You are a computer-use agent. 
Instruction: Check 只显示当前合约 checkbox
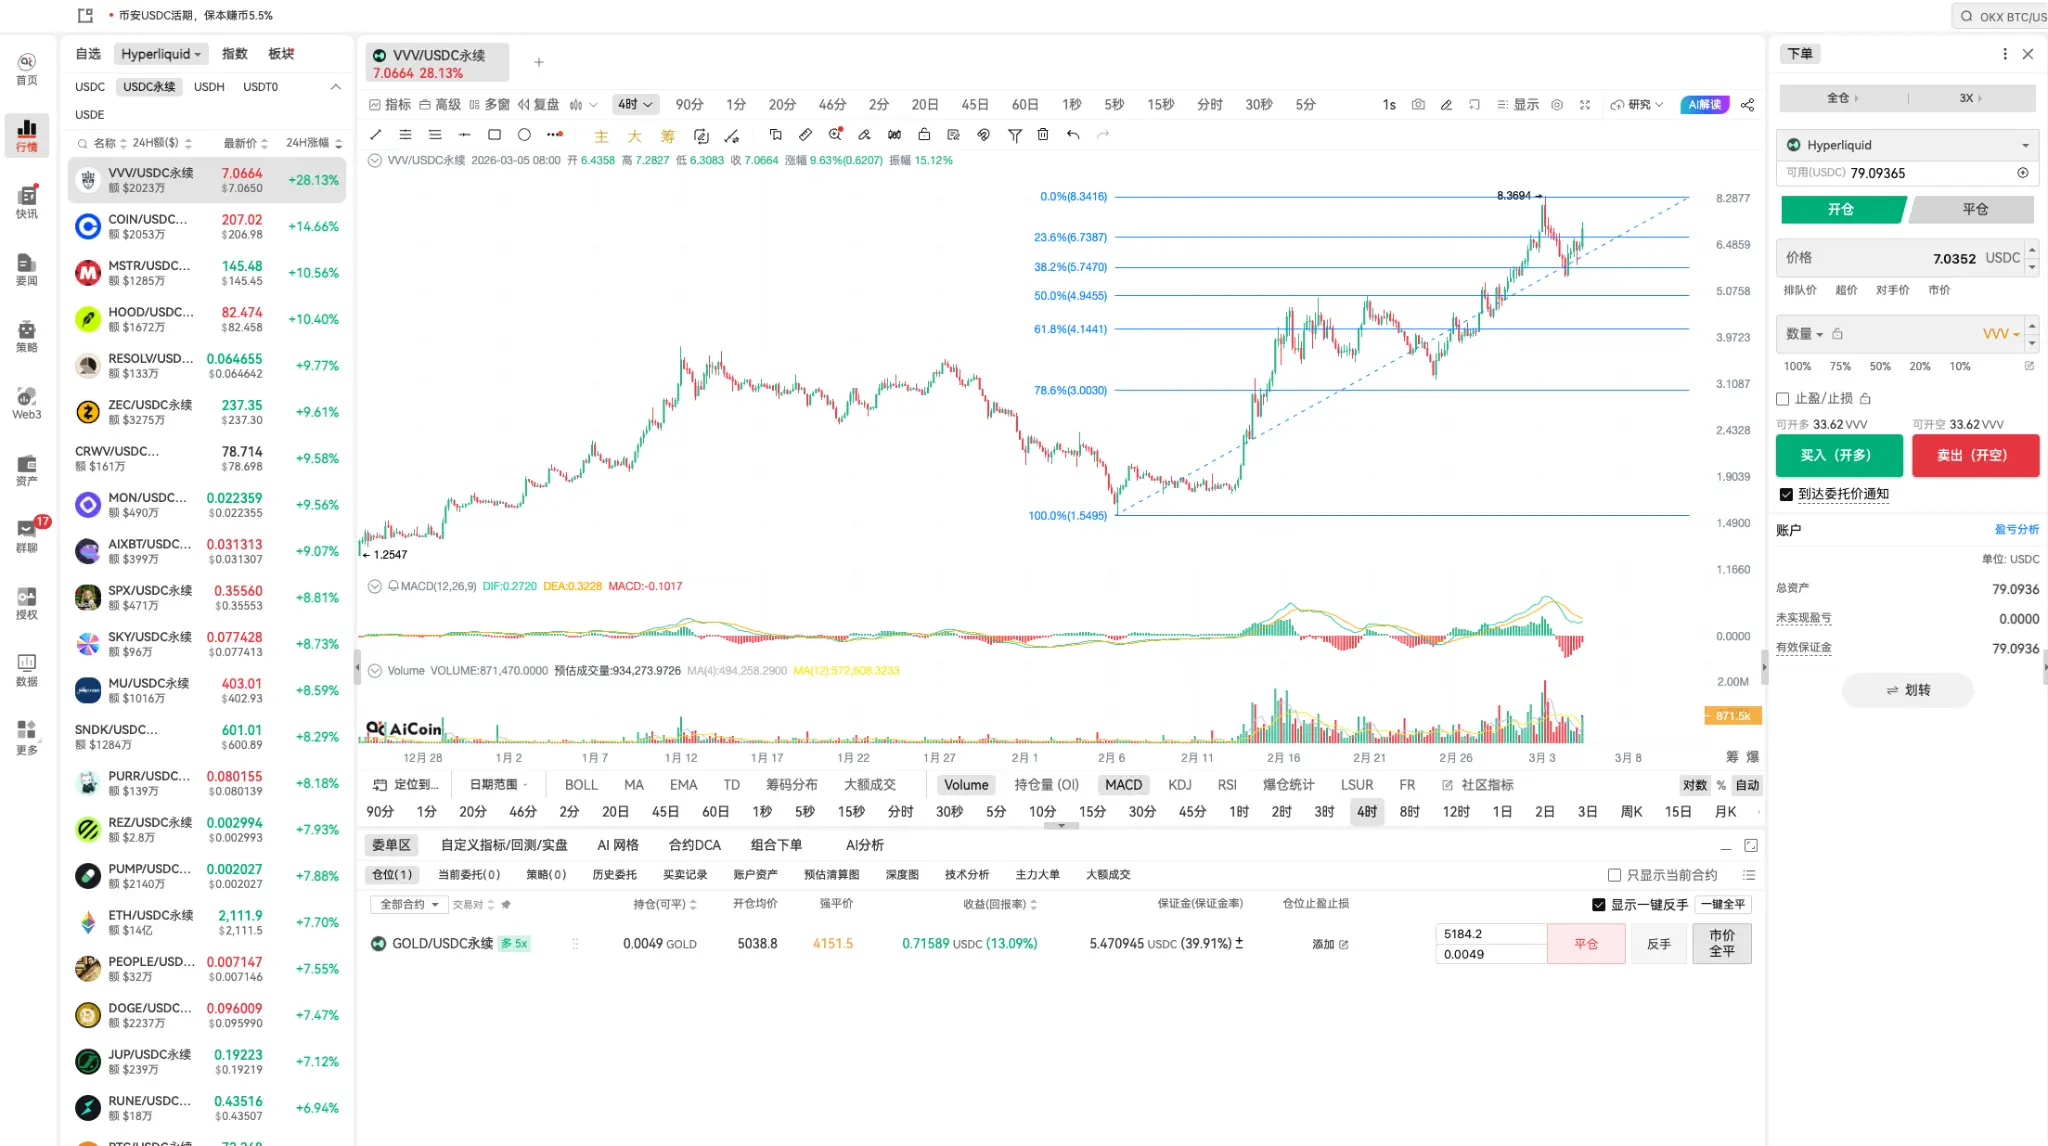point(1614,875)
